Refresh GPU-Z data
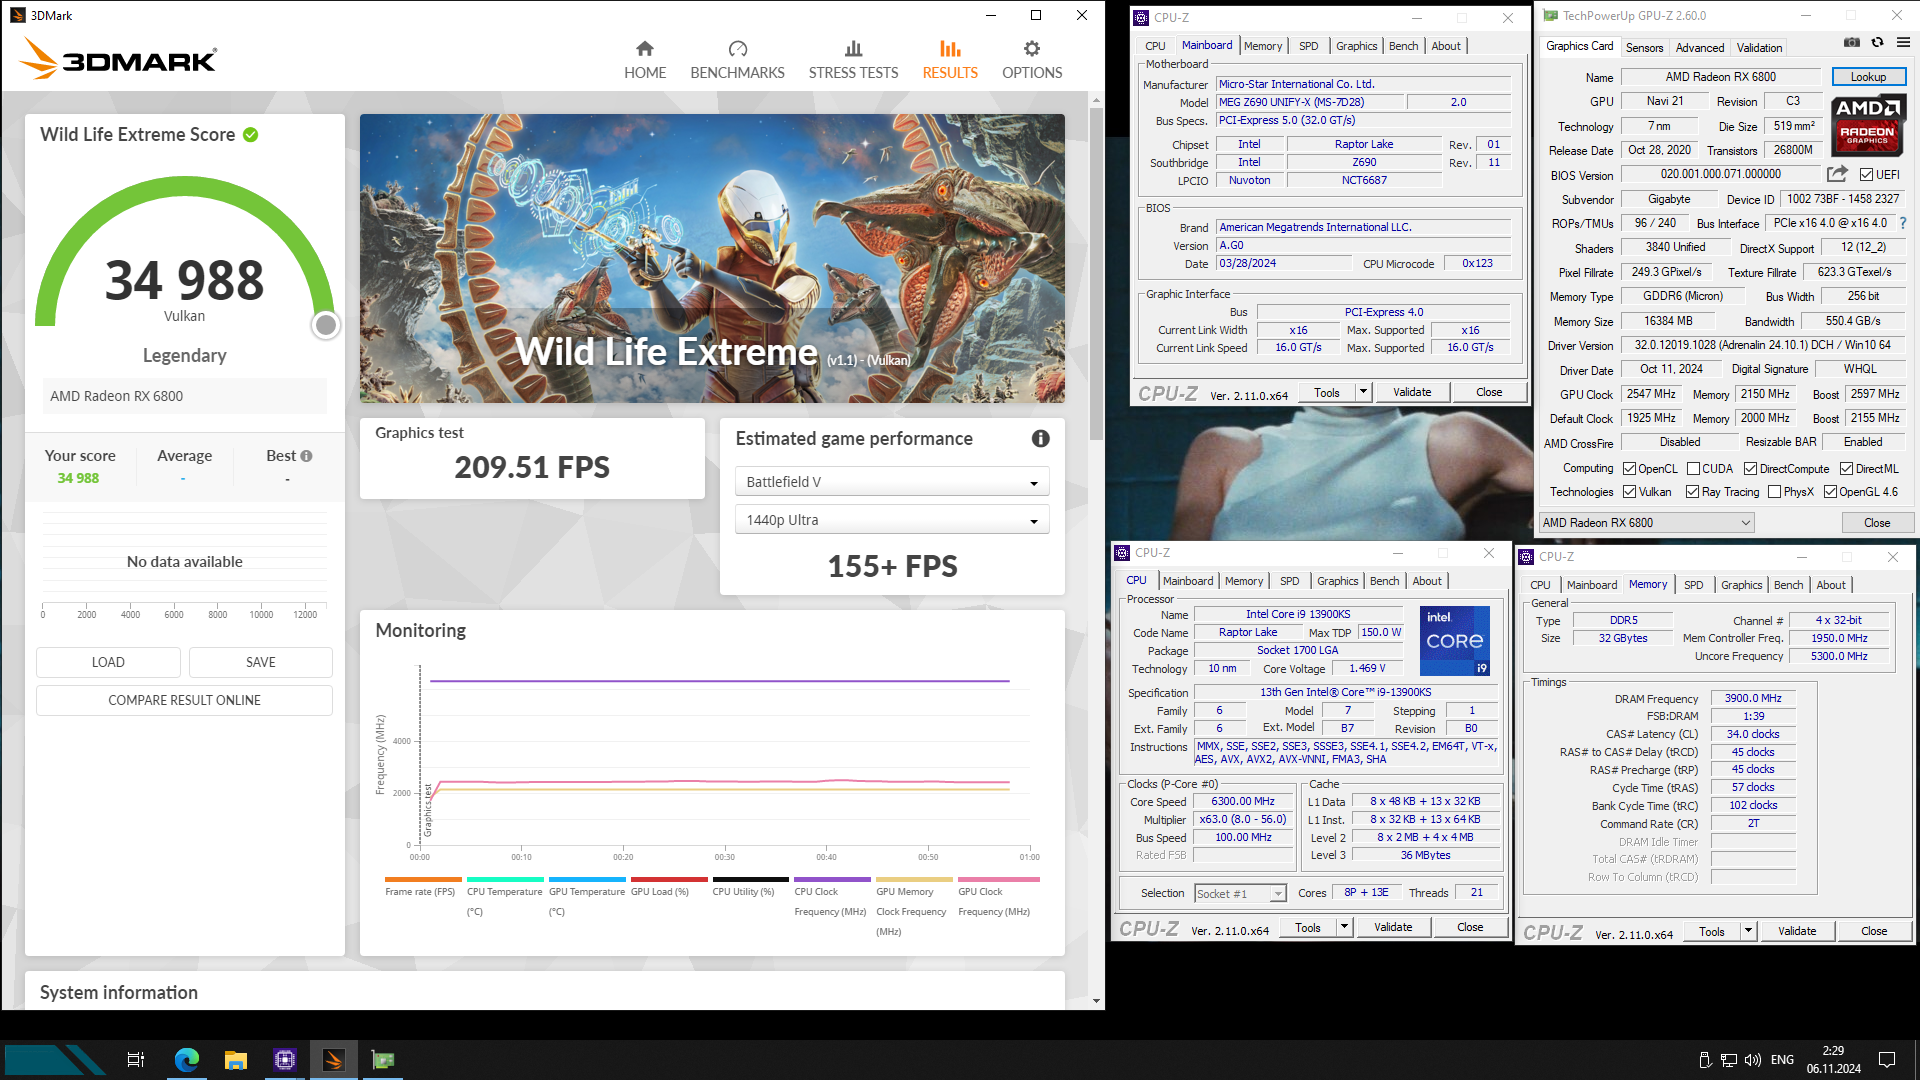 click(1877, 42)
